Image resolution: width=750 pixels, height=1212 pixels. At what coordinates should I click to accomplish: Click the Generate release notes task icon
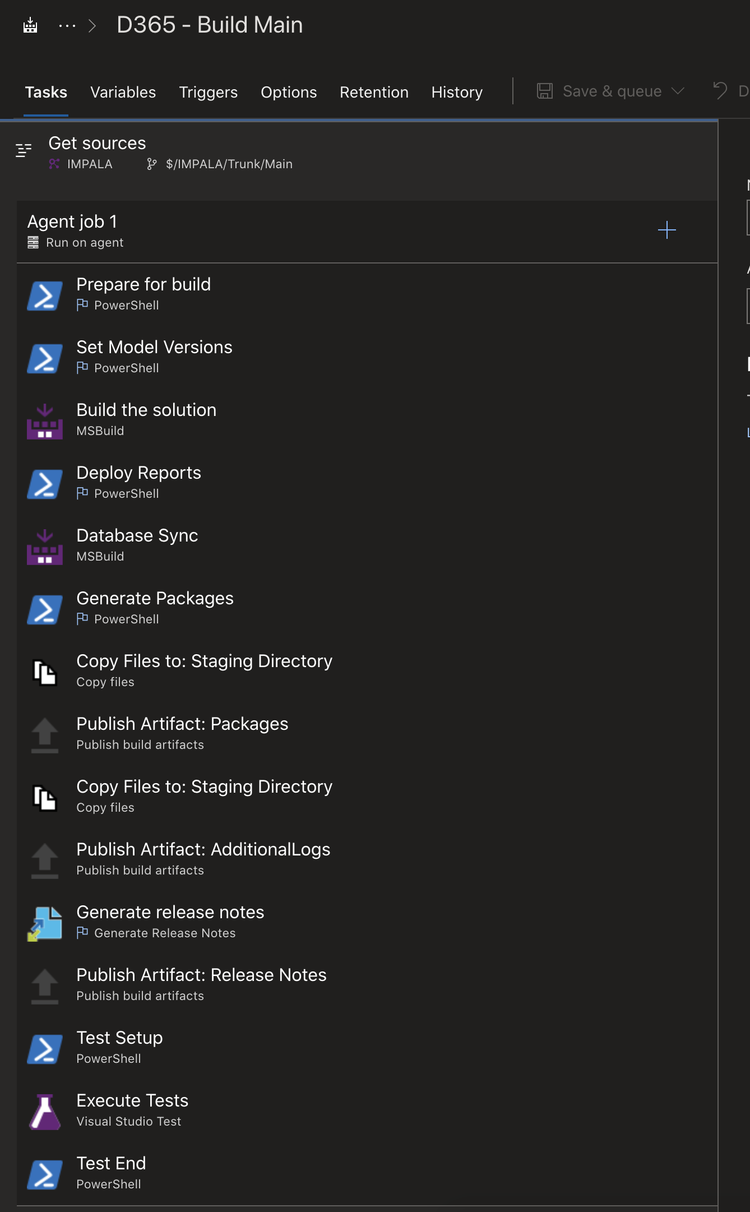point(45,923)
